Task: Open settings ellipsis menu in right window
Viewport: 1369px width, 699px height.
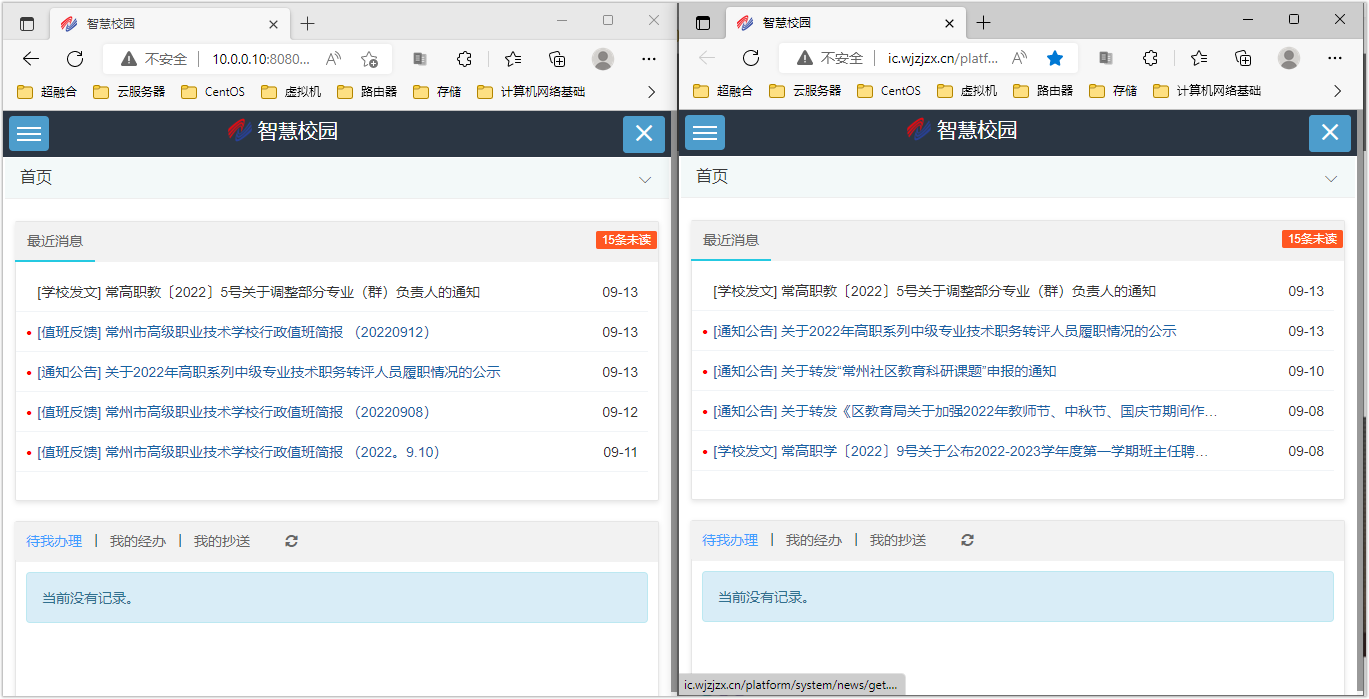Action: pos(1335,58)
